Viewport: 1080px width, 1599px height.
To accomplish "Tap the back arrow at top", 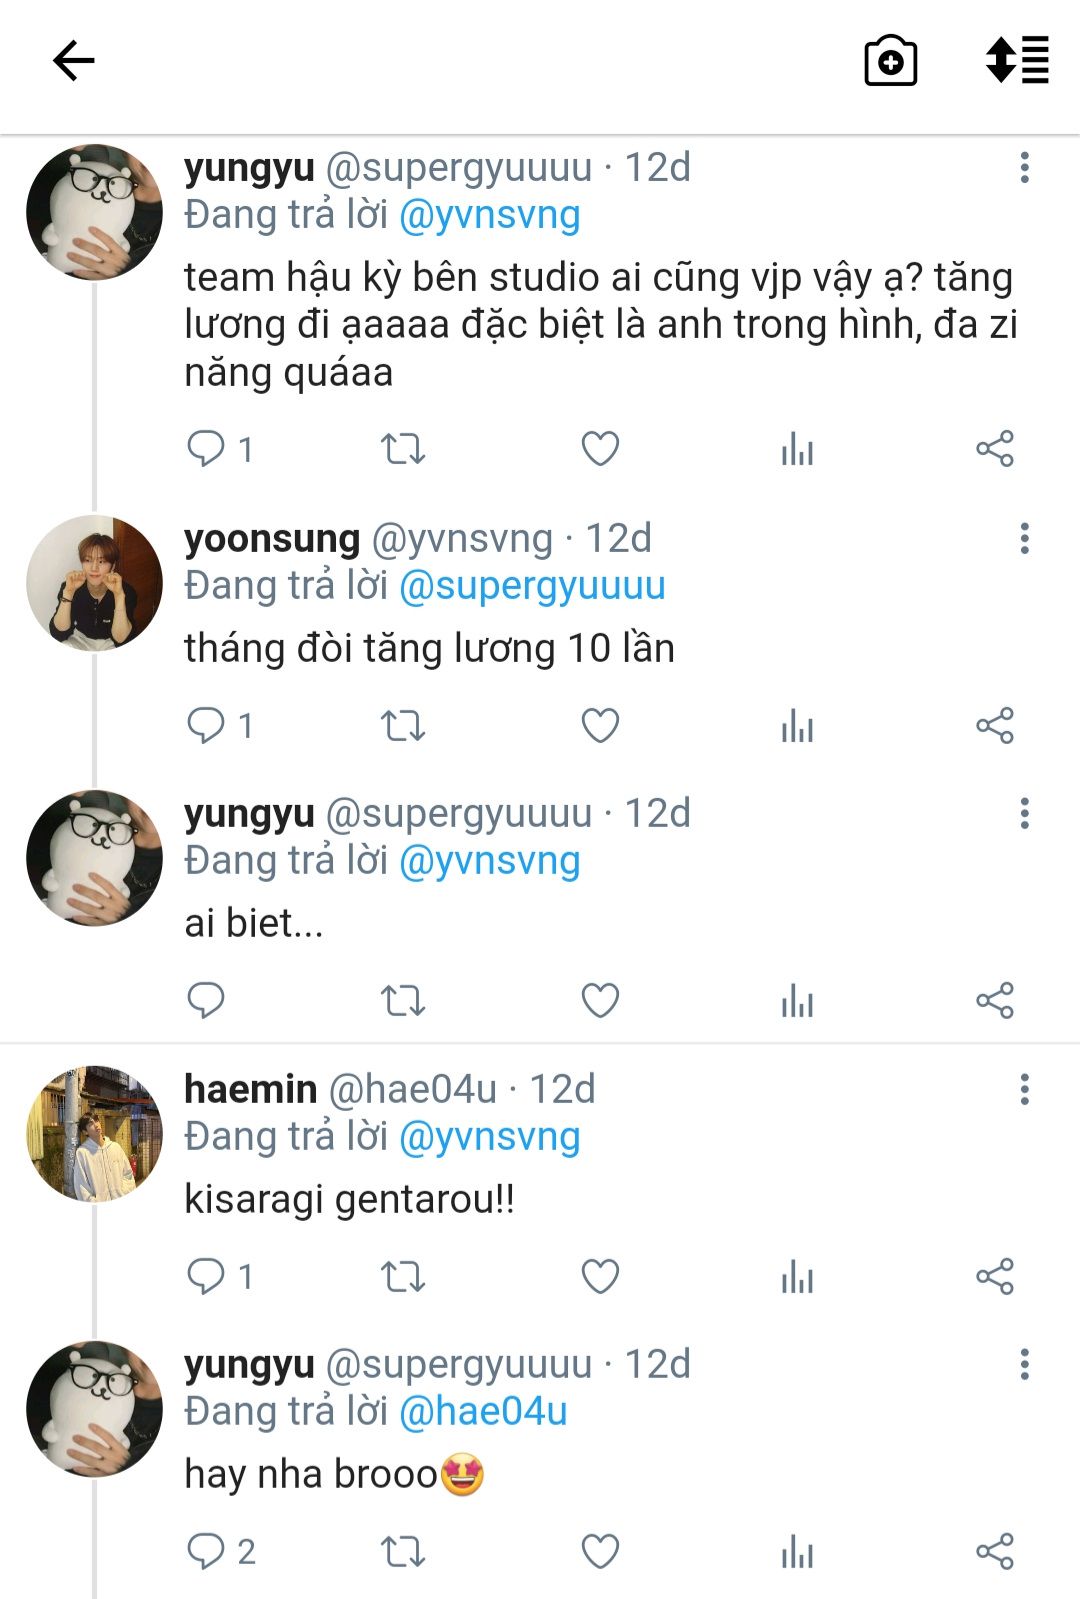I will tap(73, 61).
